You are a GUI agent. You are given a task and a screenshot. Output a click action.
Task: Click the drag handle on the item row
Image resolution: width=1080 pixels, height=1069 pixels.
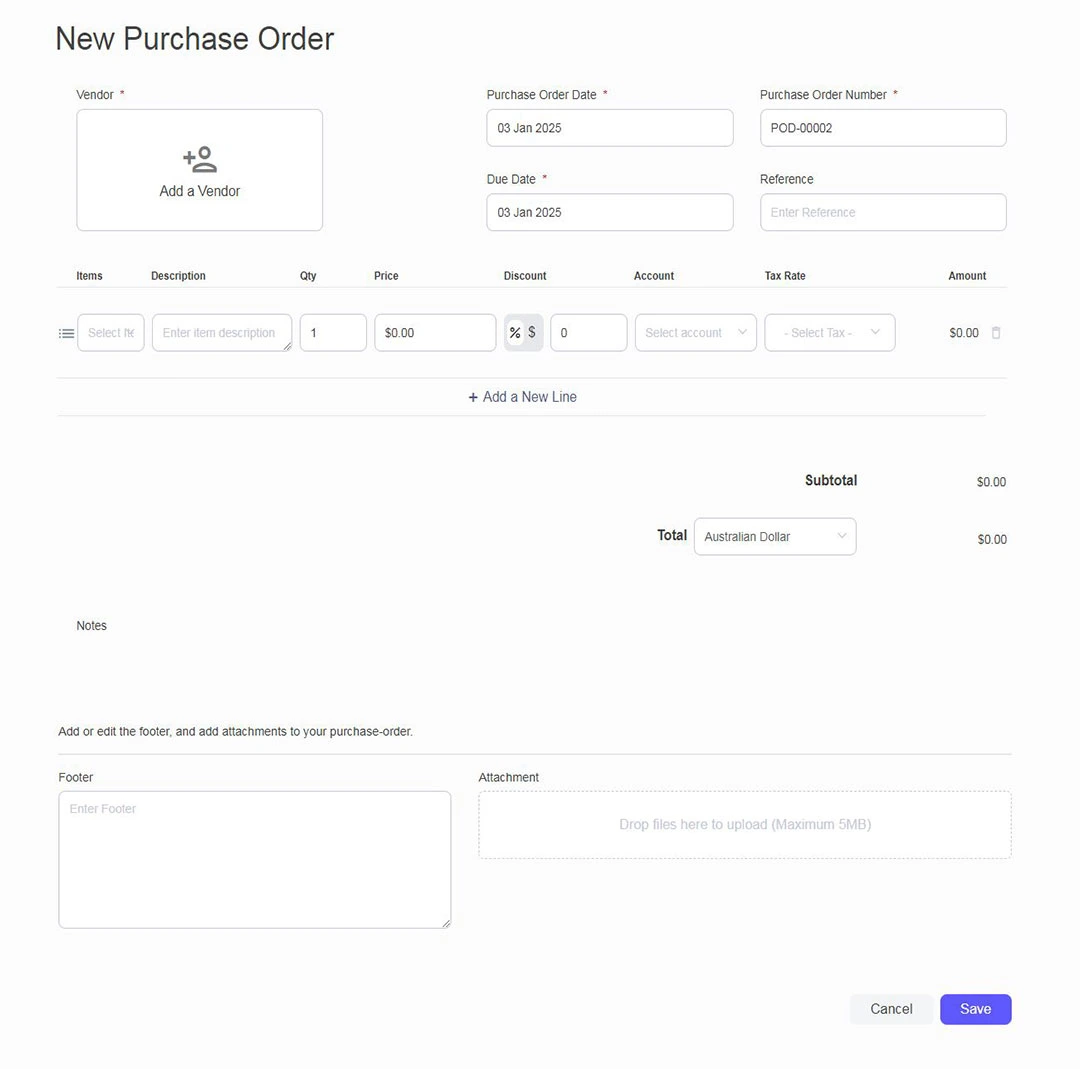coord(66,333)
